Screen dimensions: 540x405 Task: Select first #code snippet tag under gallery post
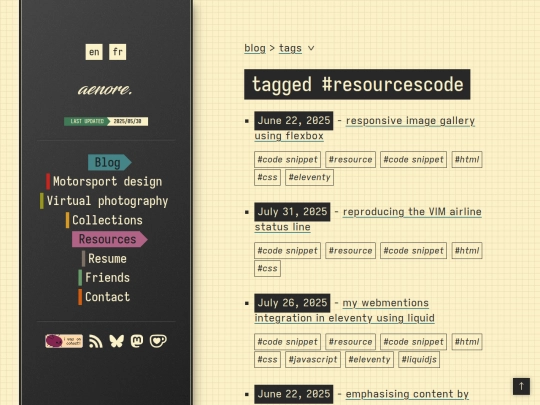point(287,159)
